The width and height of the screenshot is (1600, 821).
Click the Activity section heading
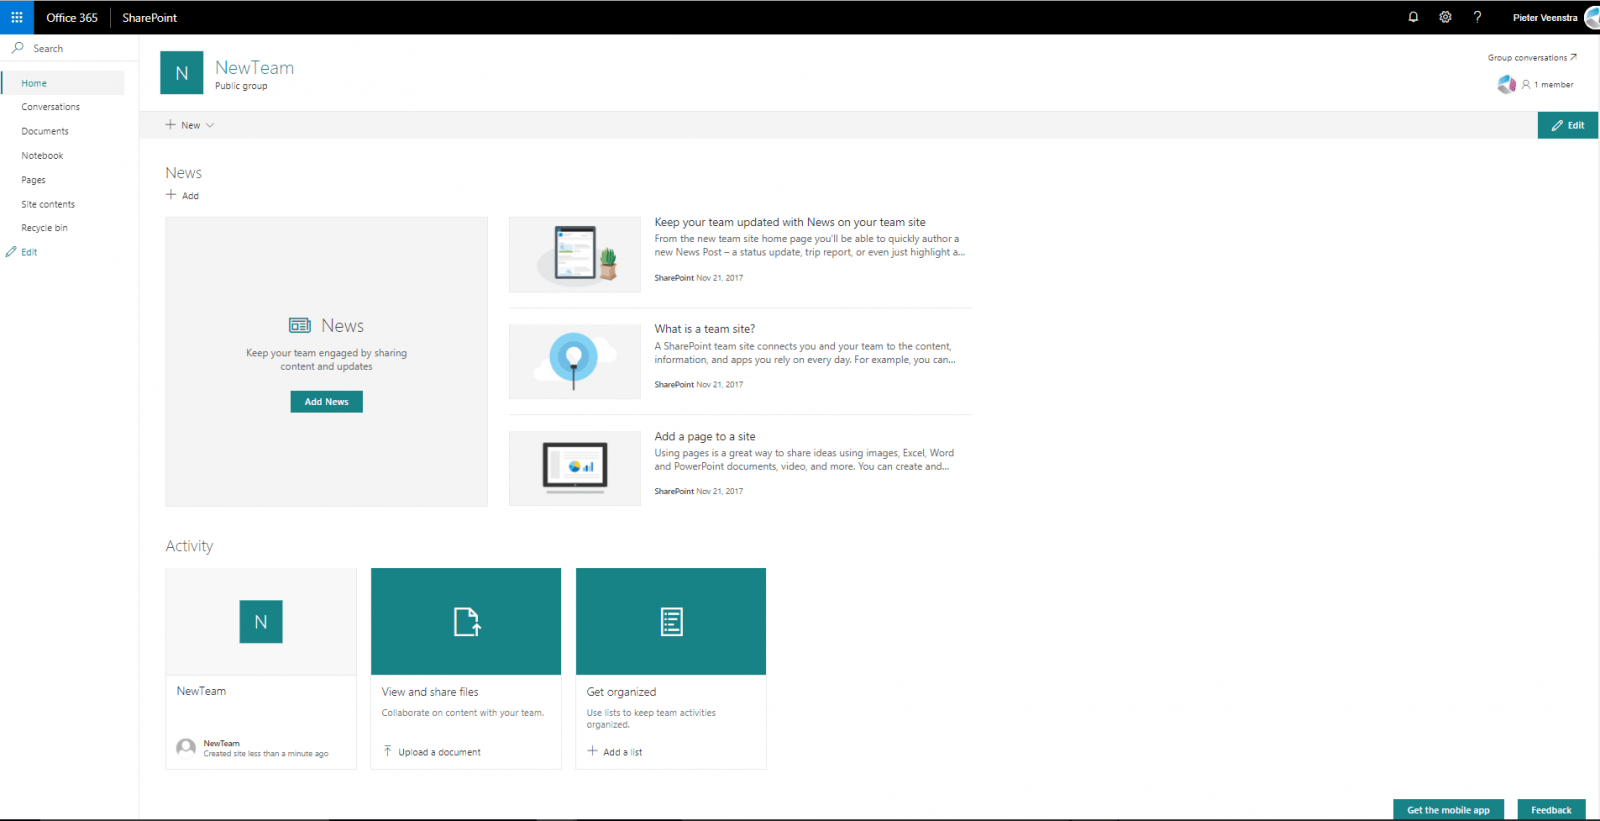(189, 546)
